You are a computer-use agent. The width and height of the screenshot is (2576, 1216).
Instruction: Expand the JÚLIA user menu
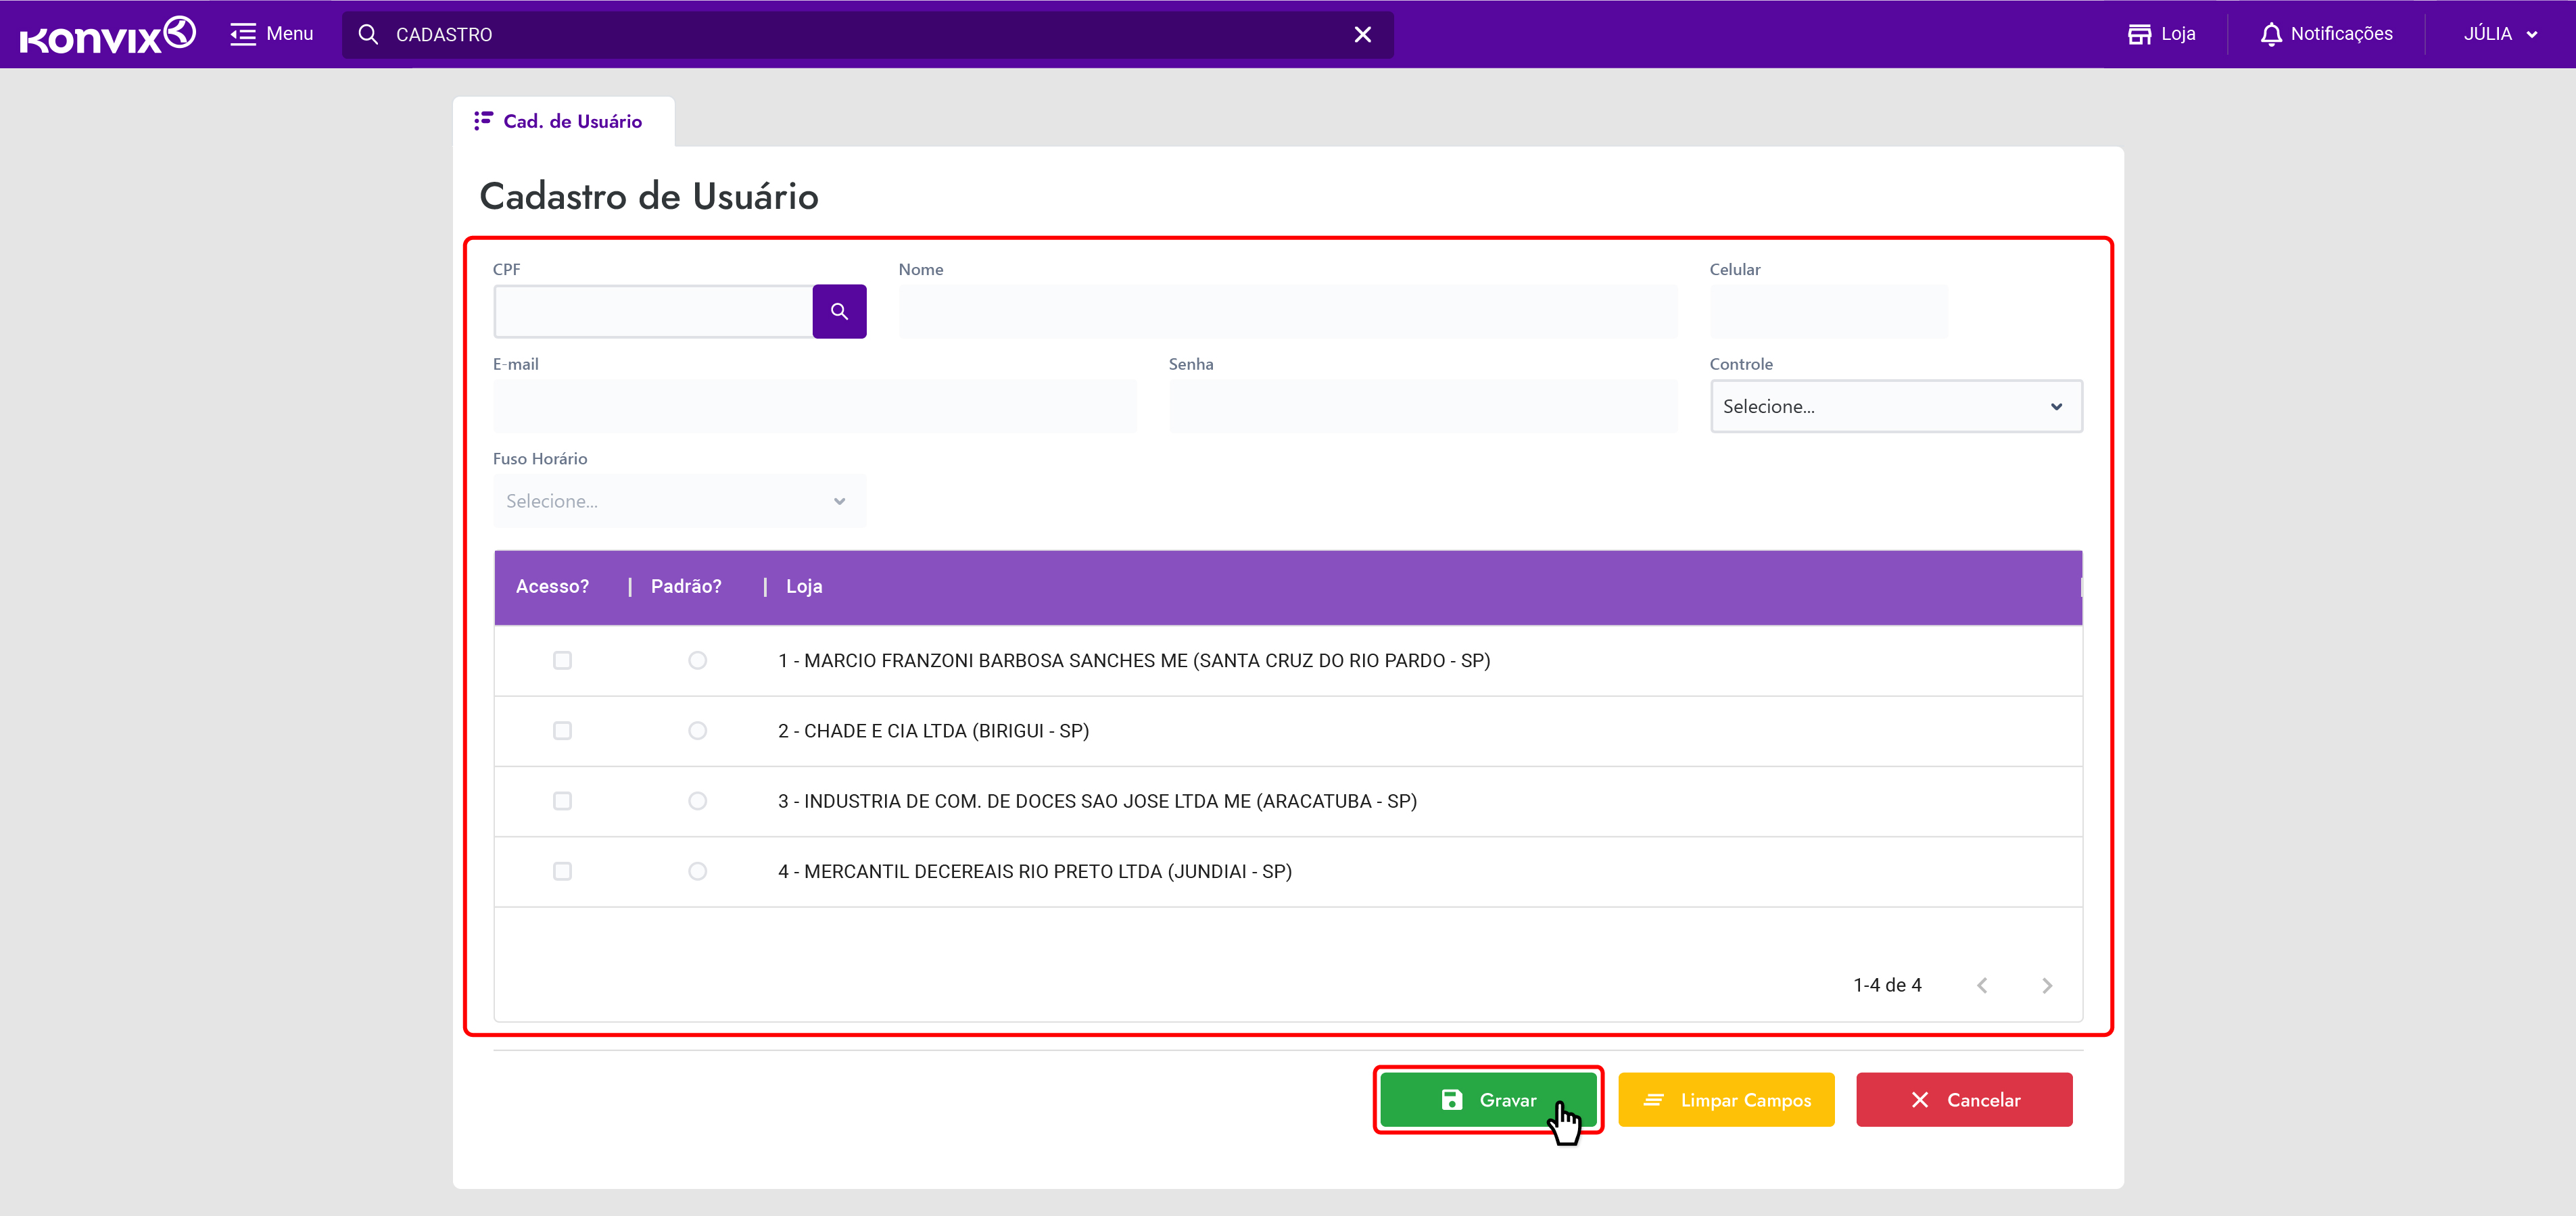pos(2500,34)
